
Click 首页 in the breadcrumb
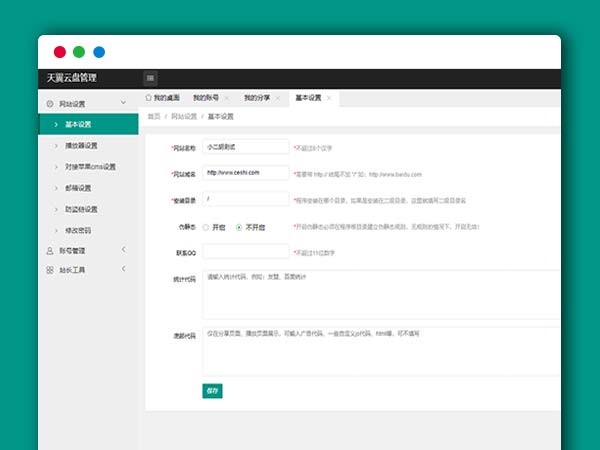pyautogui.click(x=153, y=116)
